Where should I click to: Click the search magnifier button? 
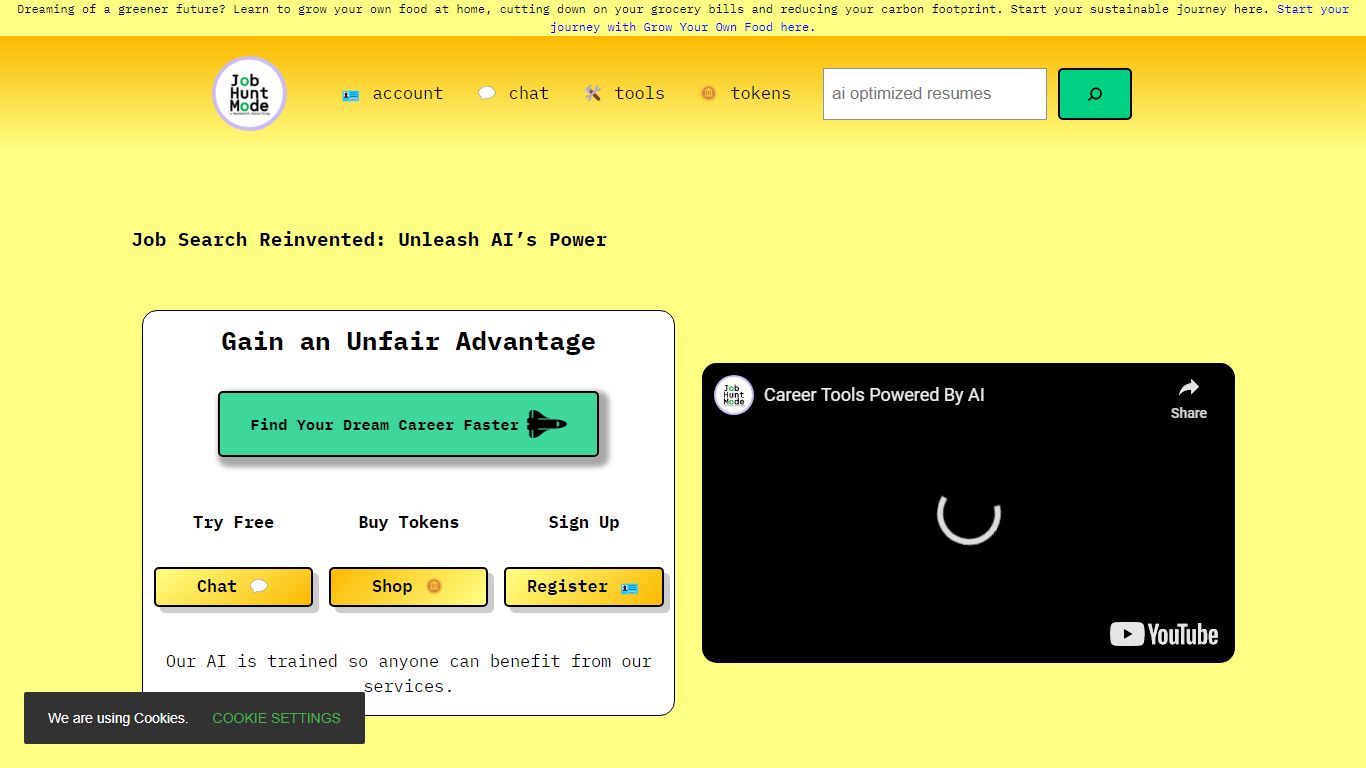tap(1094, 94)
